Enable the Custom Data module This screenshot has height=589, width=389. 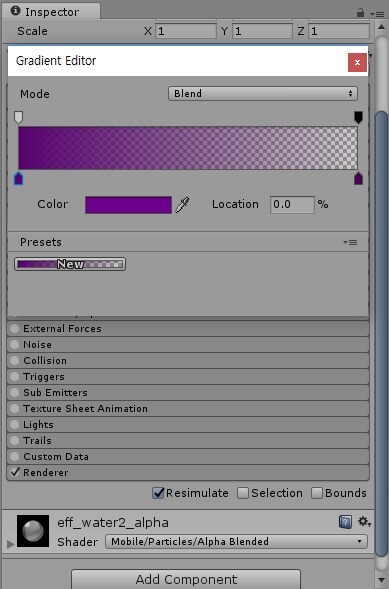pyautogui.click(x=14, y=457)
